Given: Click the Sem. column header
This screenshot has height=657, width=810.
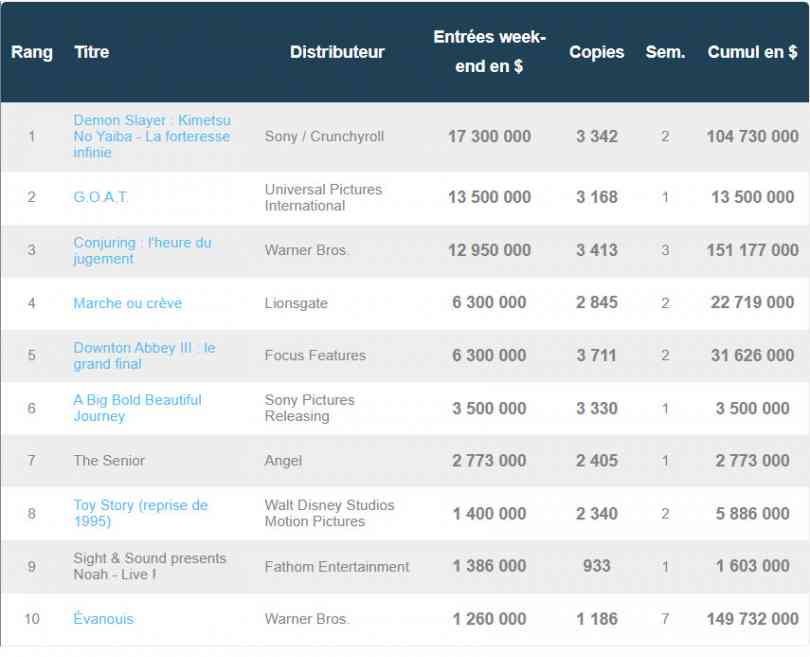Looking at the screenshot, I should coord(665,52).
